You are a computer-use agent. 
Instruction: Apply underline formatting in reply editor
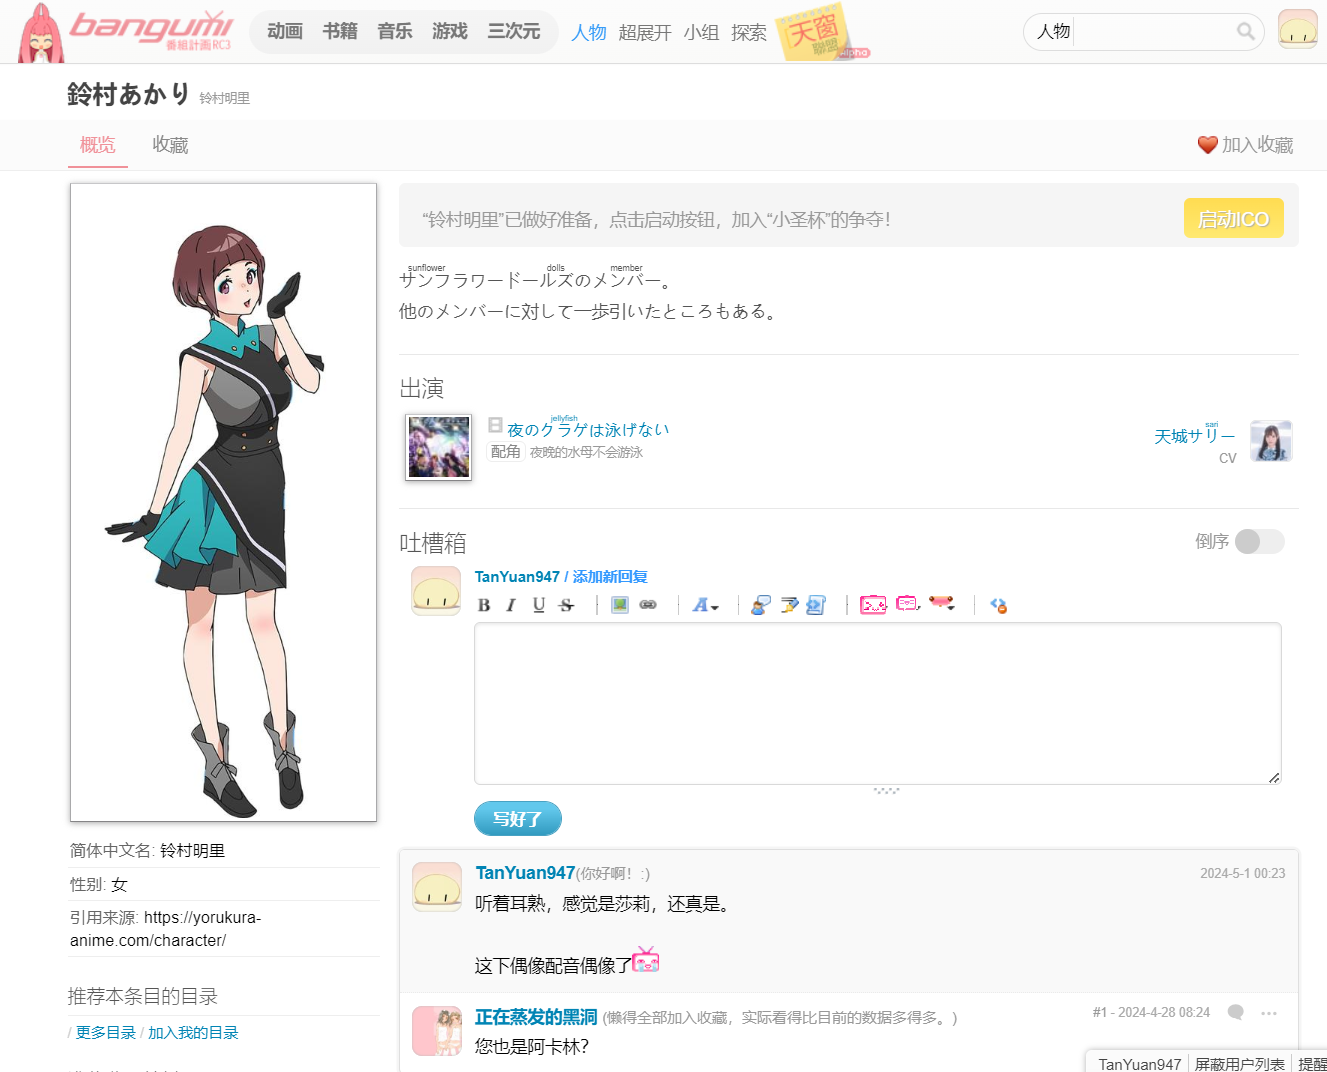point(539,605)
